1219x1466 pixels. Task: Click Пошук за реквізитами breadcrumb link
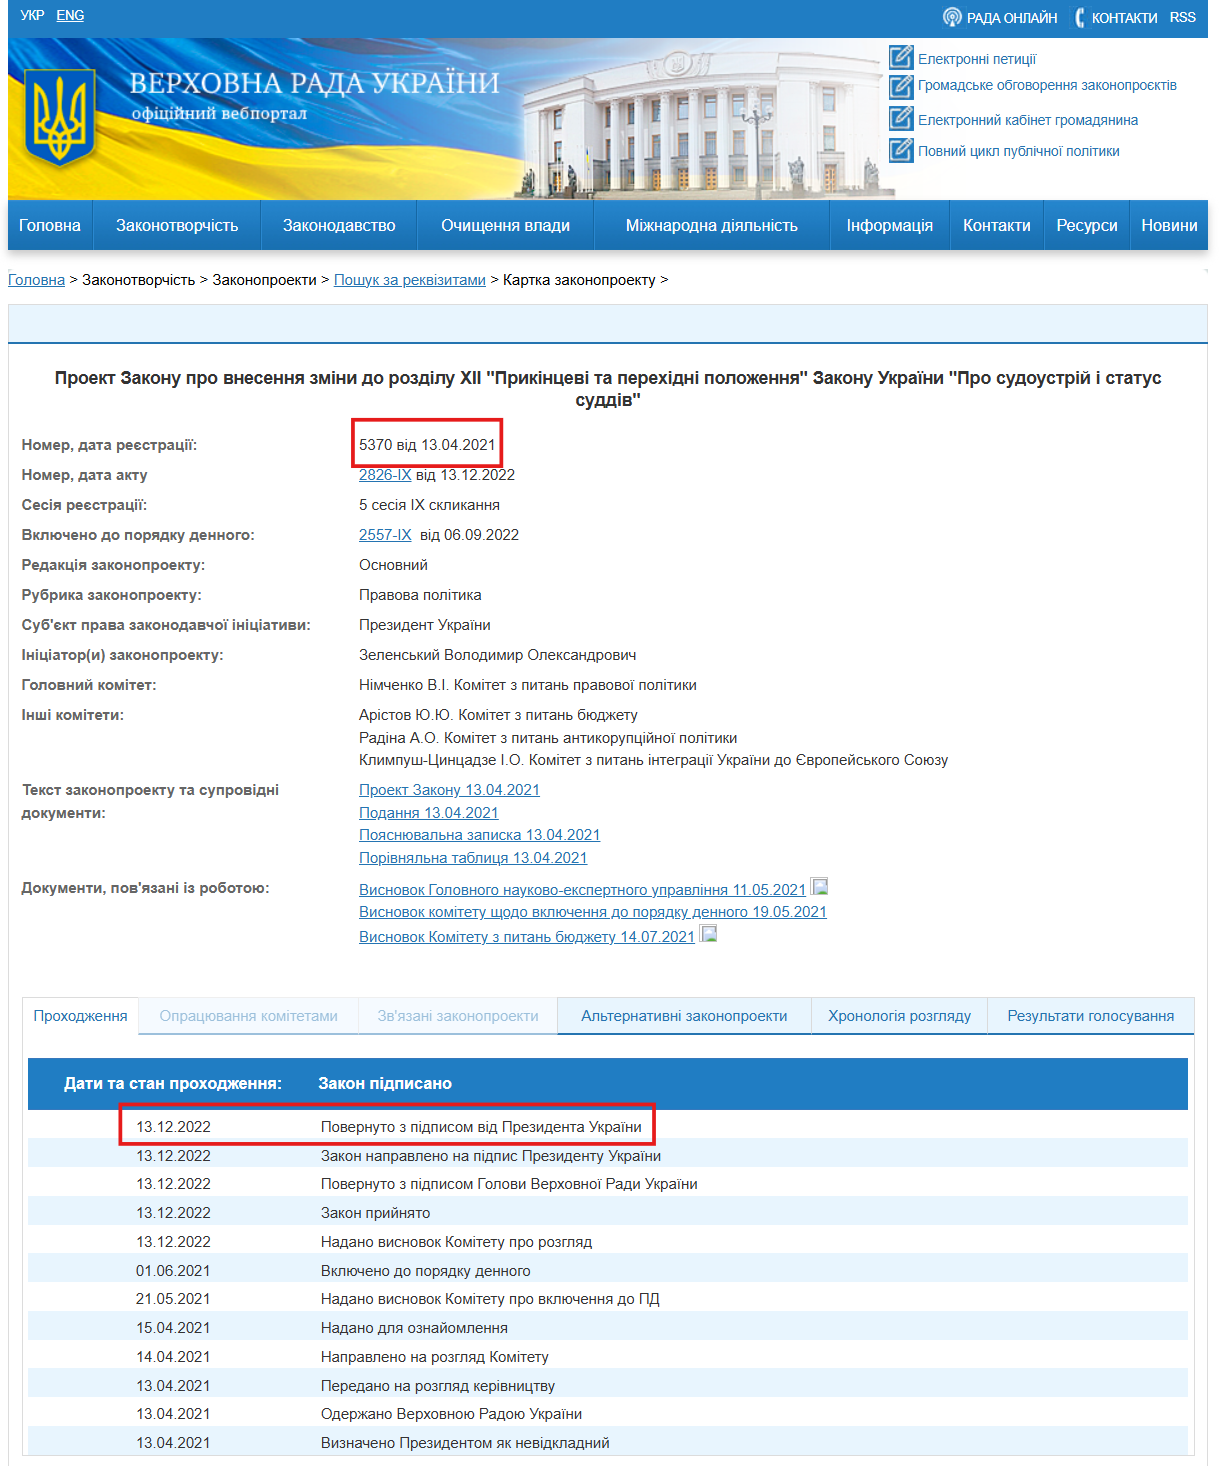[410, 280]
